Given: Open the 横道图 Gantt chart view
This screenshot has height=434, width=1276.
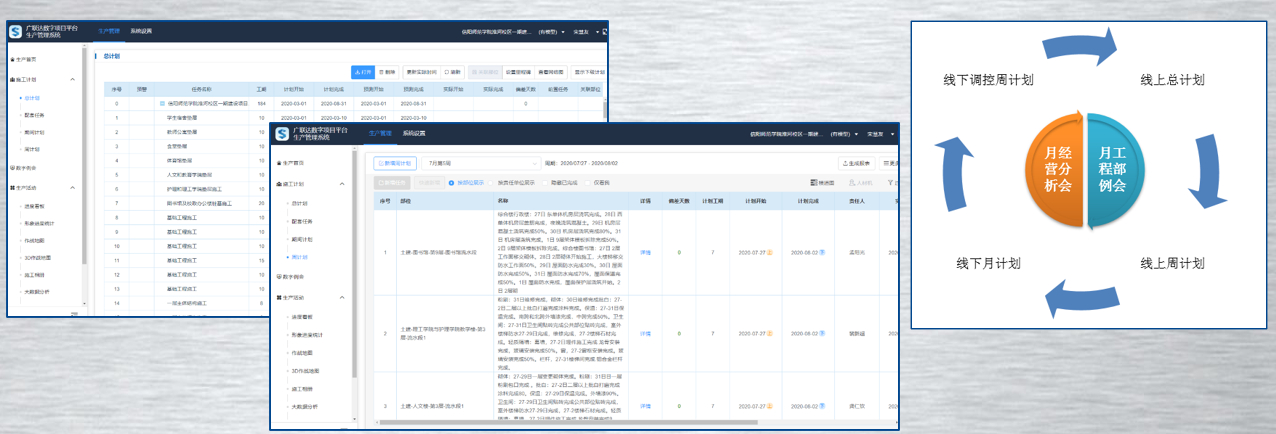Looking at the screenshot, I should click(x=820, y=183).
